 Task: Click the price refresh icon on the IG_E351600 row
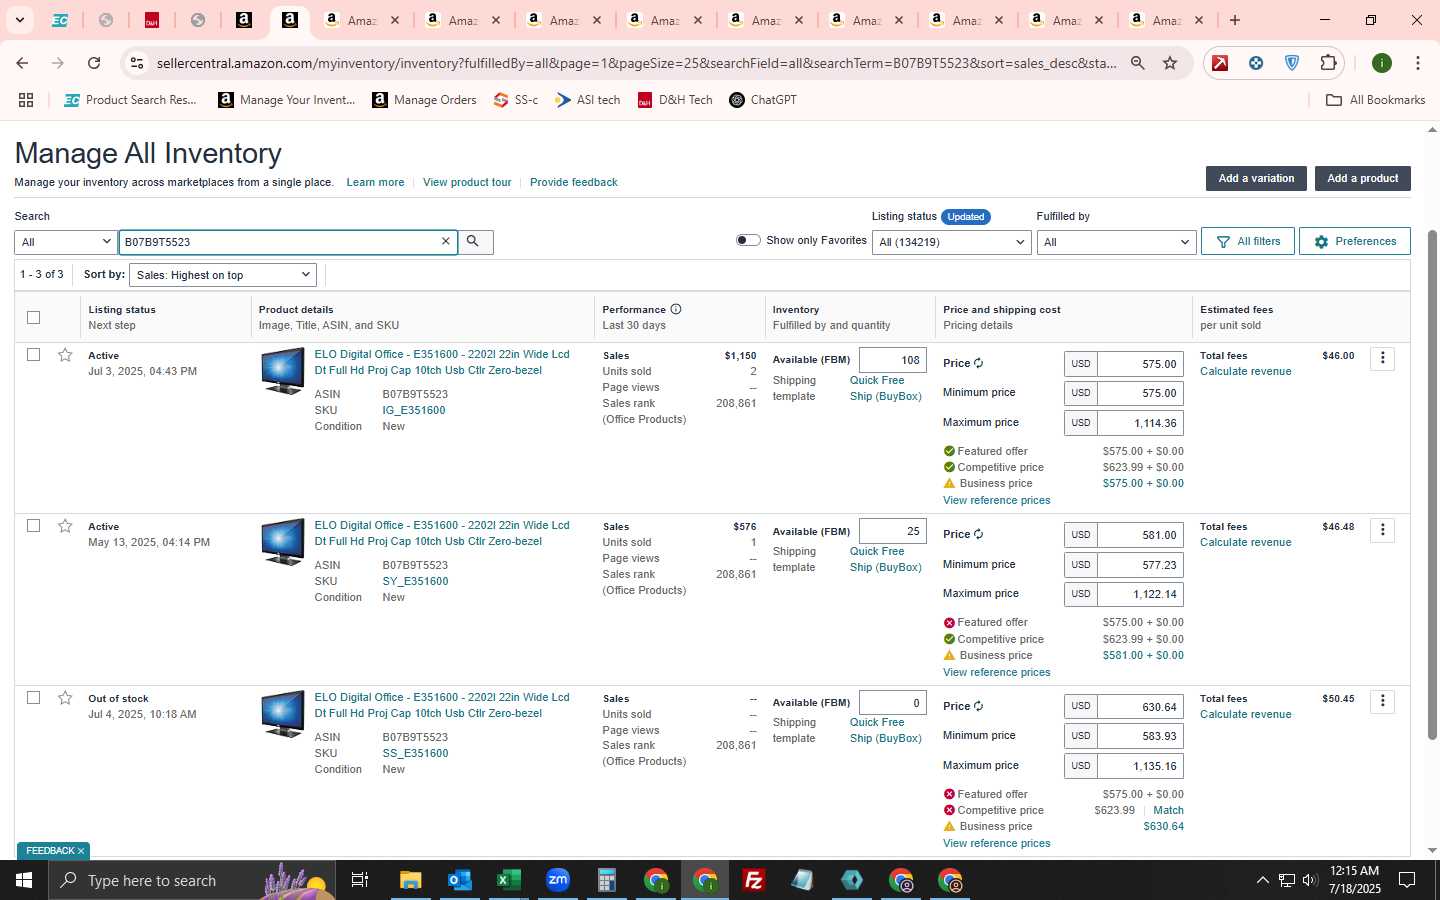pyautogui.click(x=978, y=363)
